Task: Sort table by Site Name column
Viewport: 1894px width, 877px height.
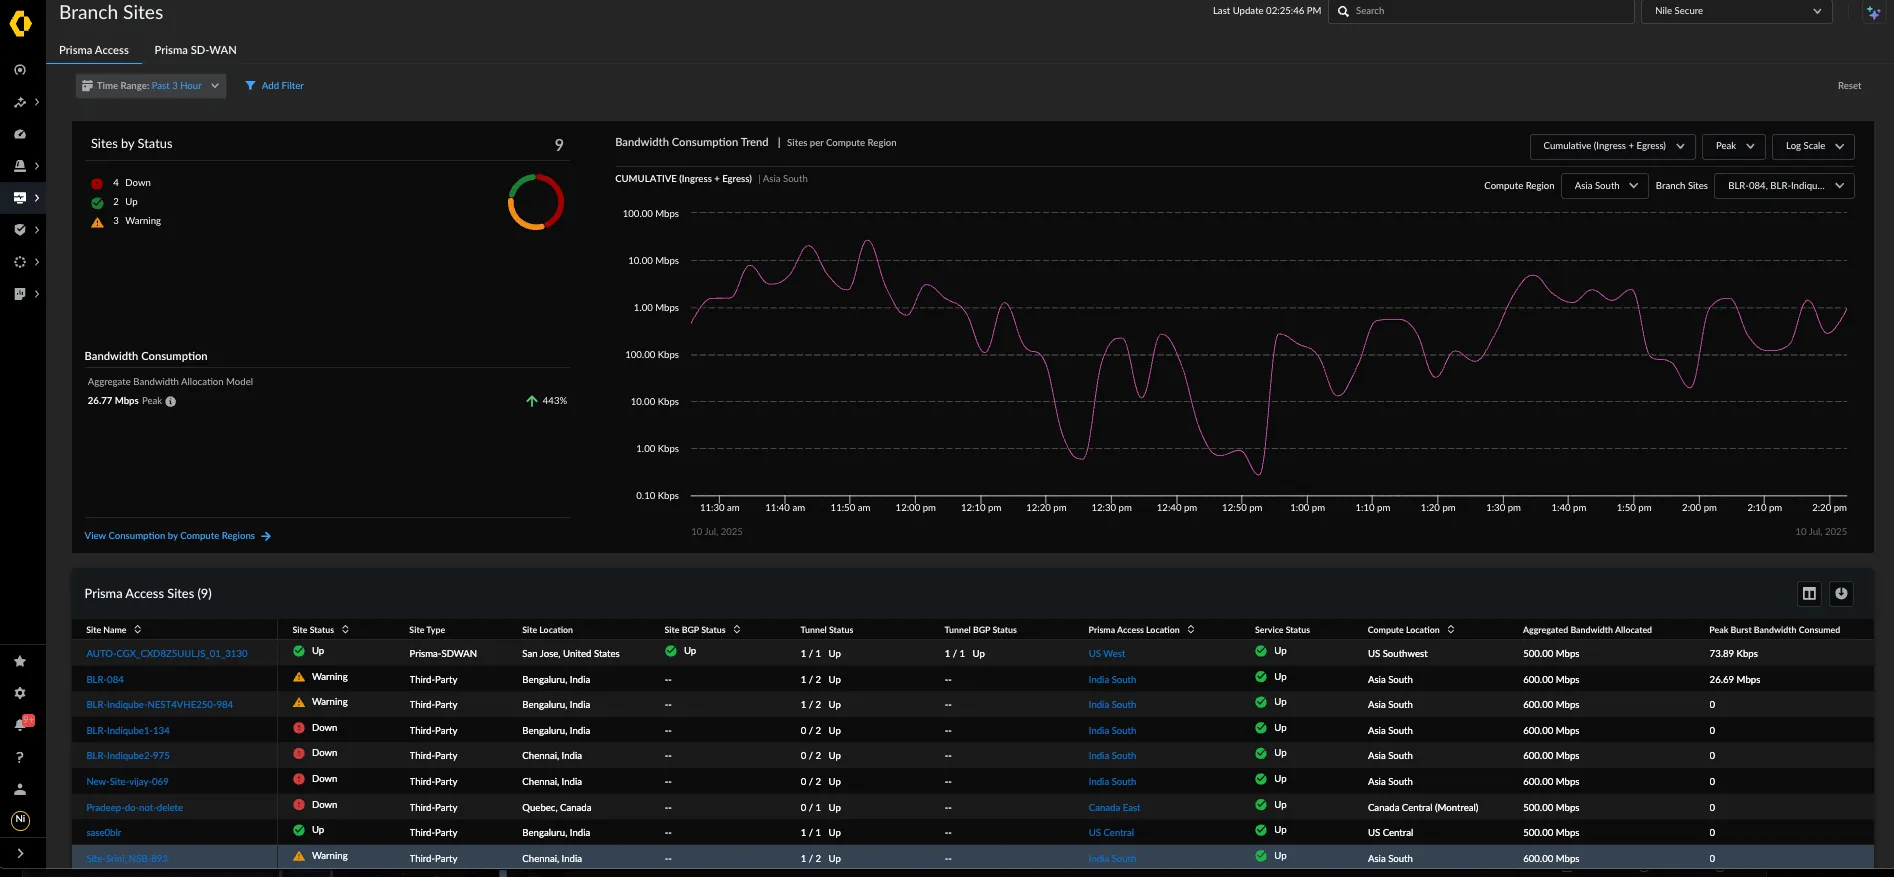Action: click(x=138, y=630)
